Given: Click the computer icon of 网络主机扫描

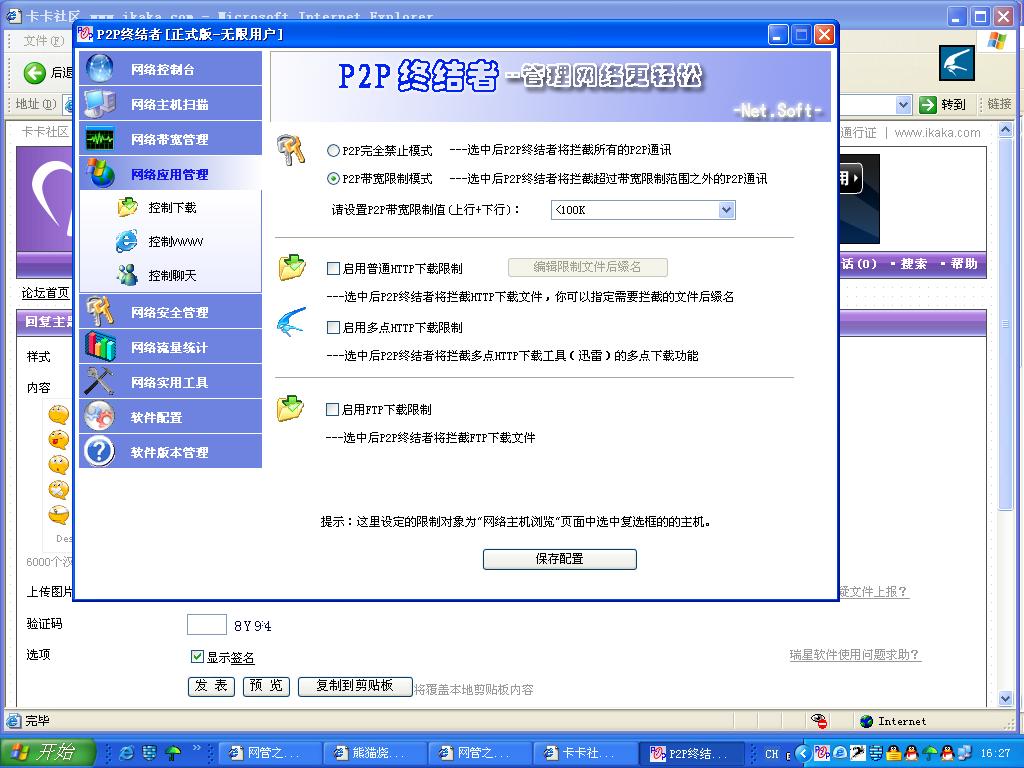Looking at the screenshot, I should point(100,104).
